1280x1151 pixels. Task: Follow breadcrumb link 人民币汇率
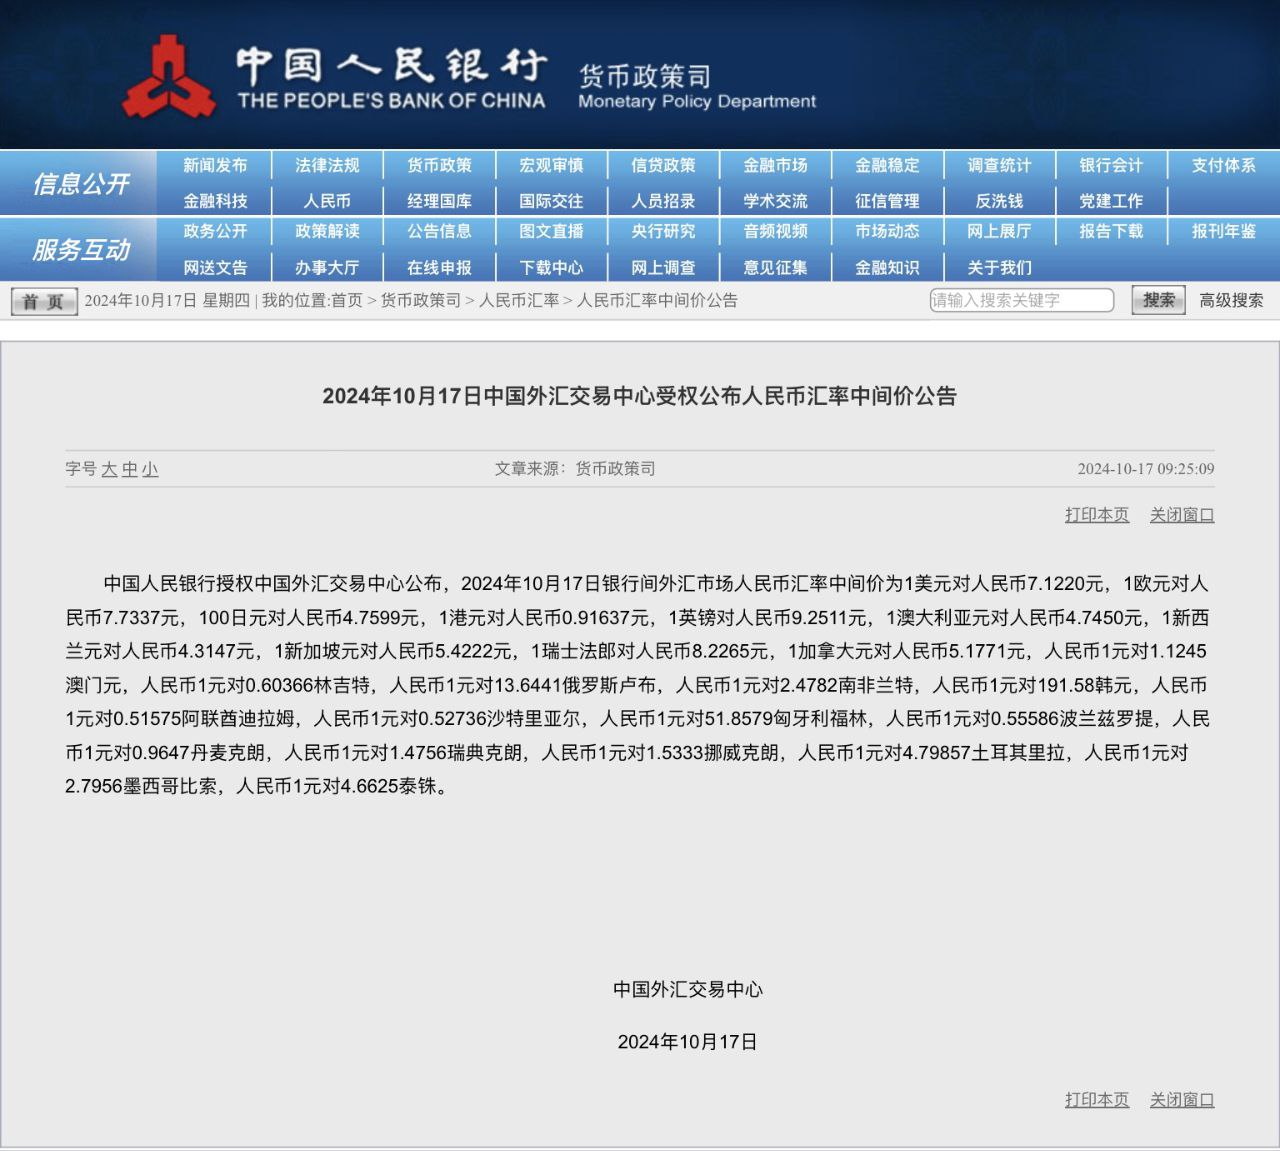click(518, 300)
